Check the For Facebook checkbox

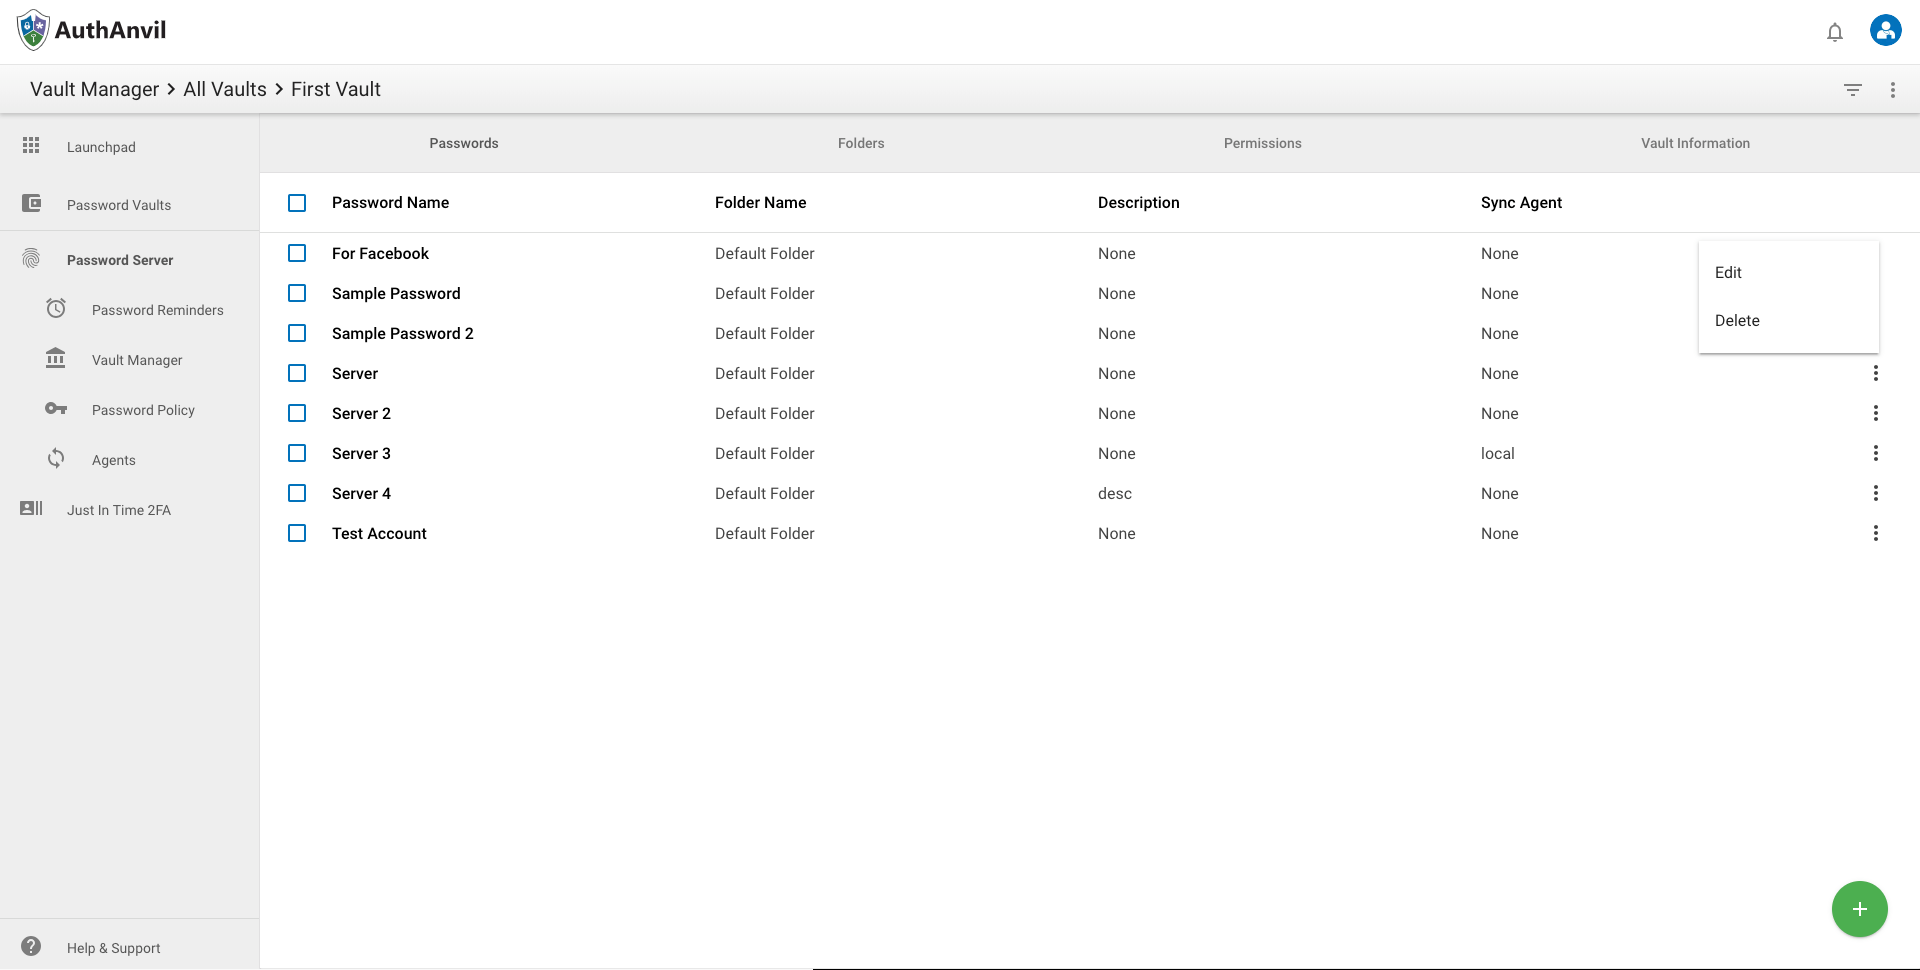click(297, 253)
